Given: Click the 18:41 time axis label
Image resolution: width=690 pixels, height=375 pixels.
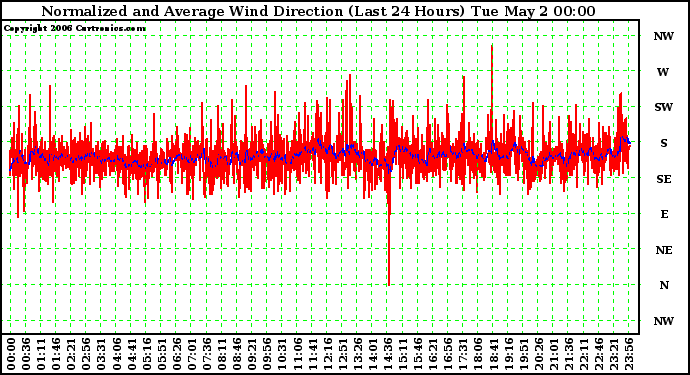Looking at the screenshot, I should pos(493,354).
